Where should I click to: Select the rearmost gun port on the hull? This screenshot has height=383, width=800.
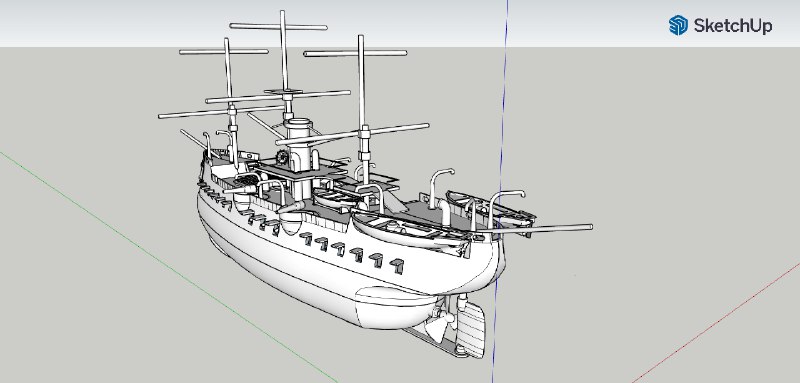pos(396,265)
